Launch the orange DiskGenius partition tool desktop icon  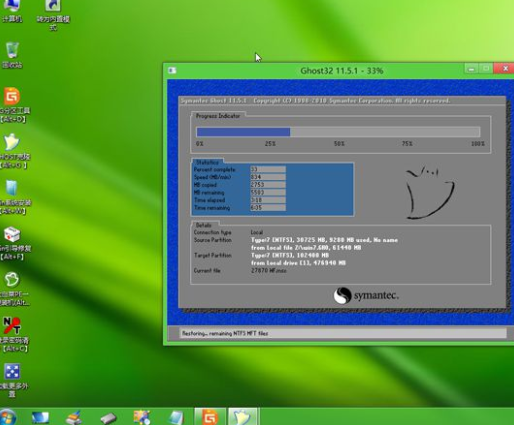click(x=12, y=104)
